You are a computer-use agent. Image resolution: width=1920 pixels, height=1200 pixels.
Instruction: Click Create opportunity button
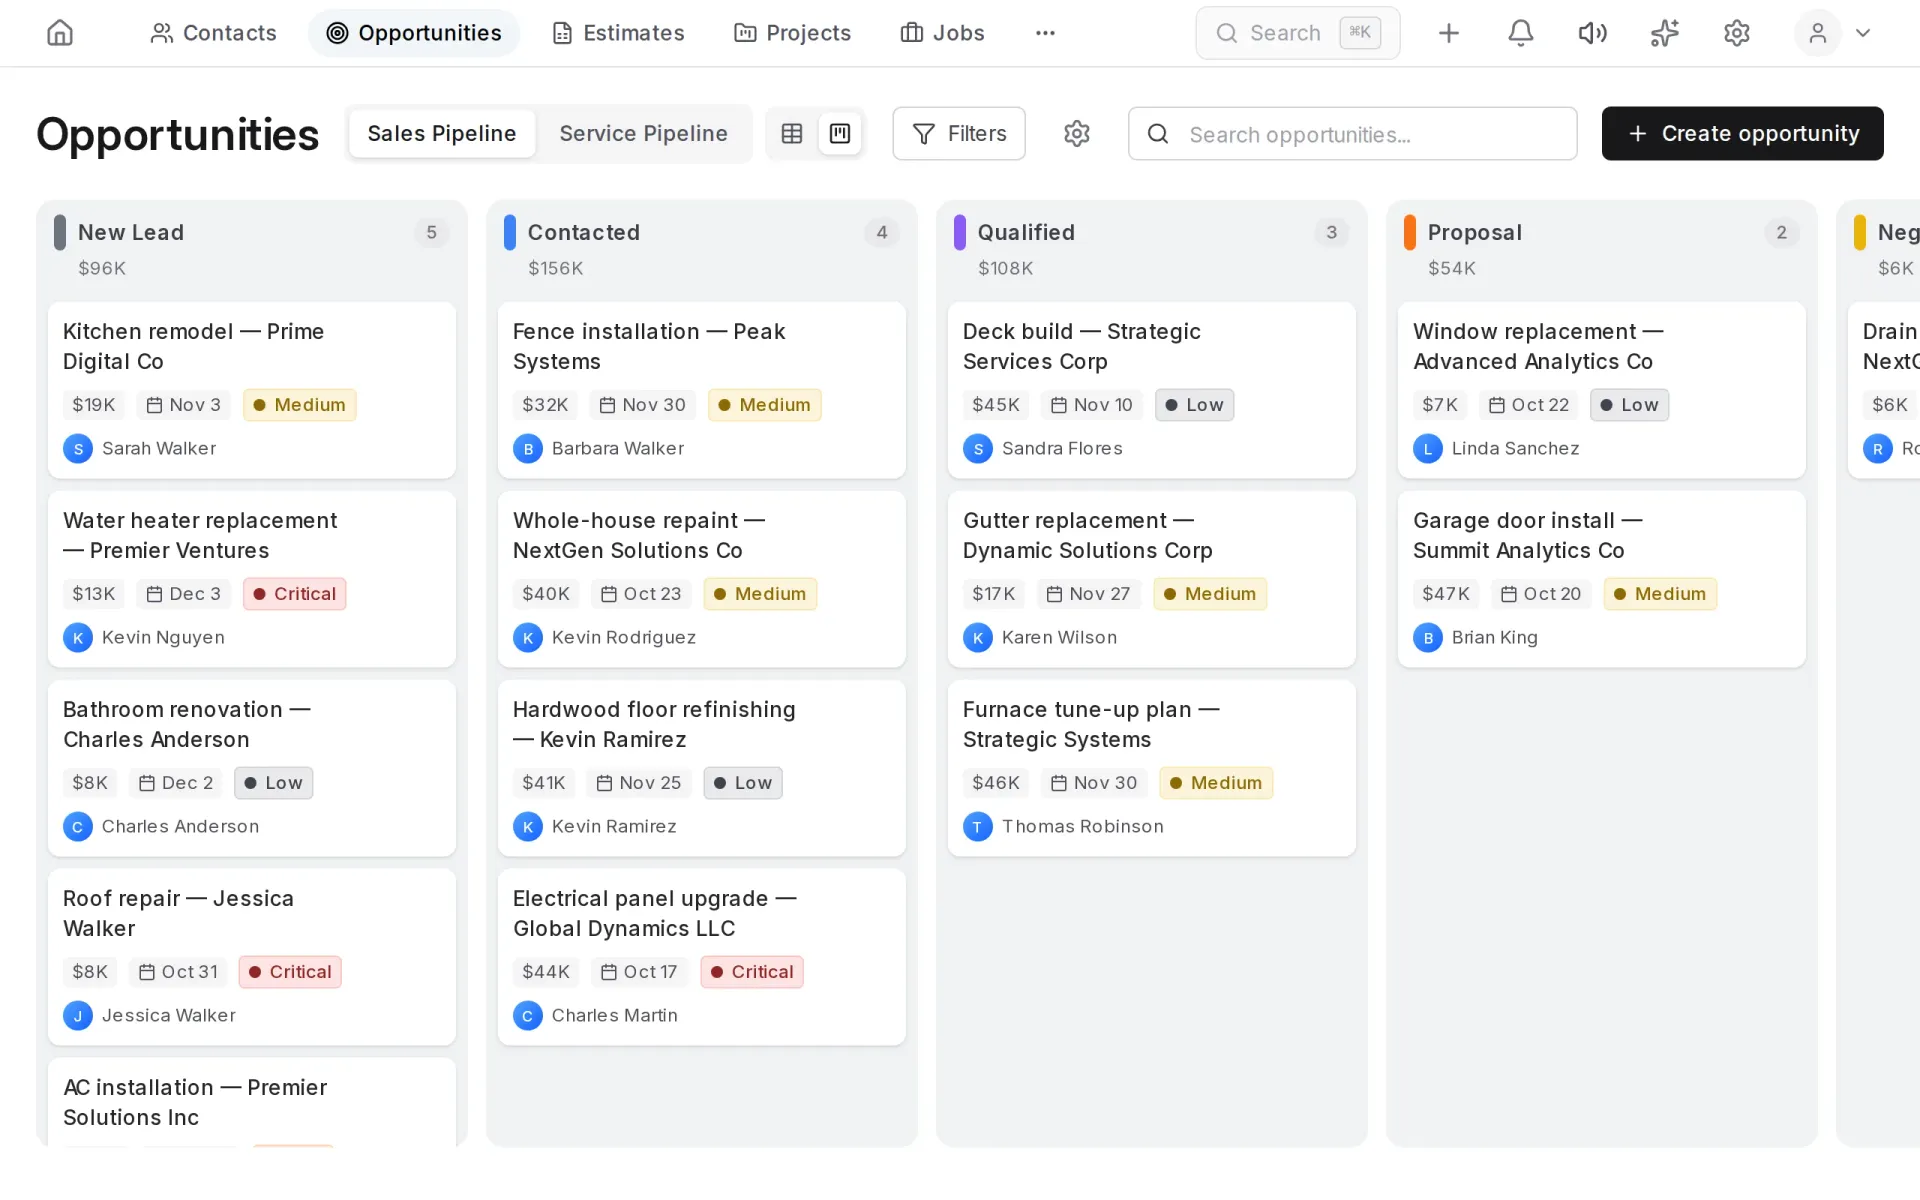click(x=1742, y=133)
